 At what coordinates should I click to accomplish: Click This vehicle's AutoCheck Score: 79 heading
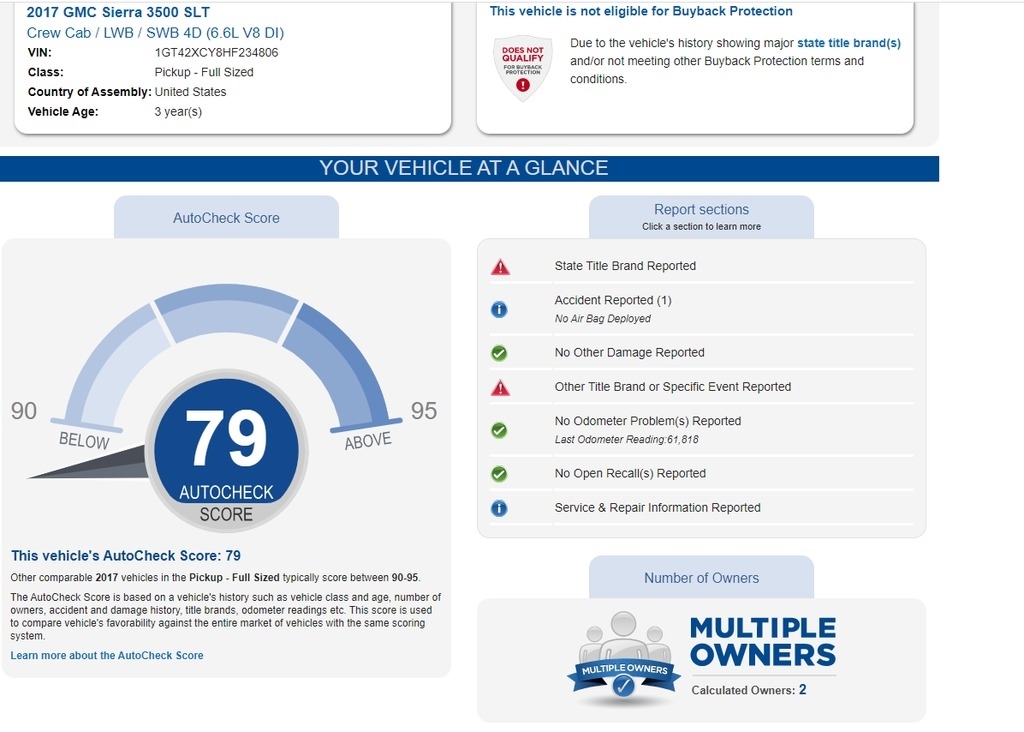pos(126,556)
